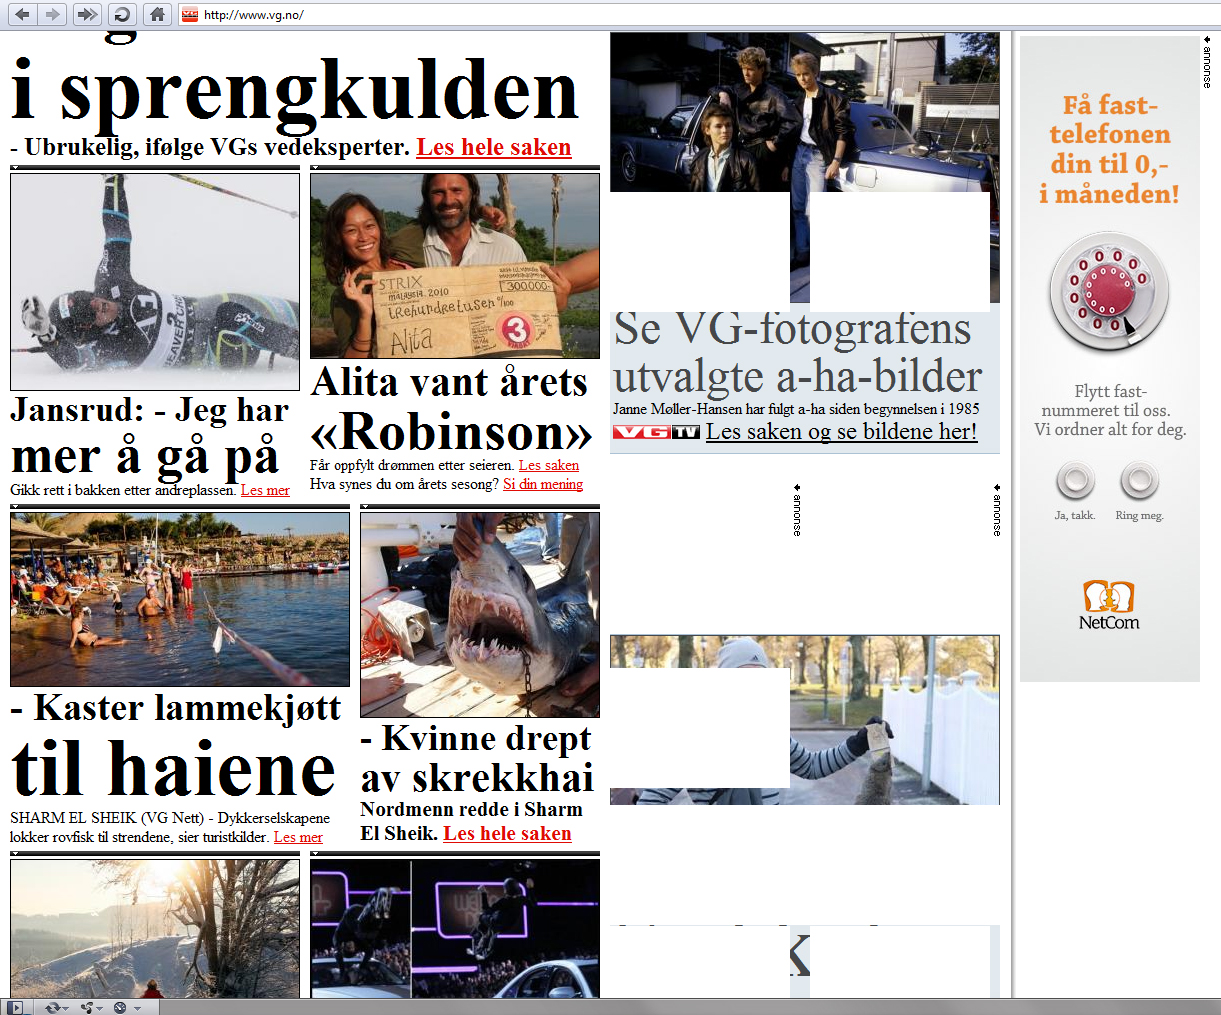Click "Se VG-fotografens utvalgte a-ha-bilder" headline
This screenshot has height=1015, width=1221.
(x=798, y=354)
